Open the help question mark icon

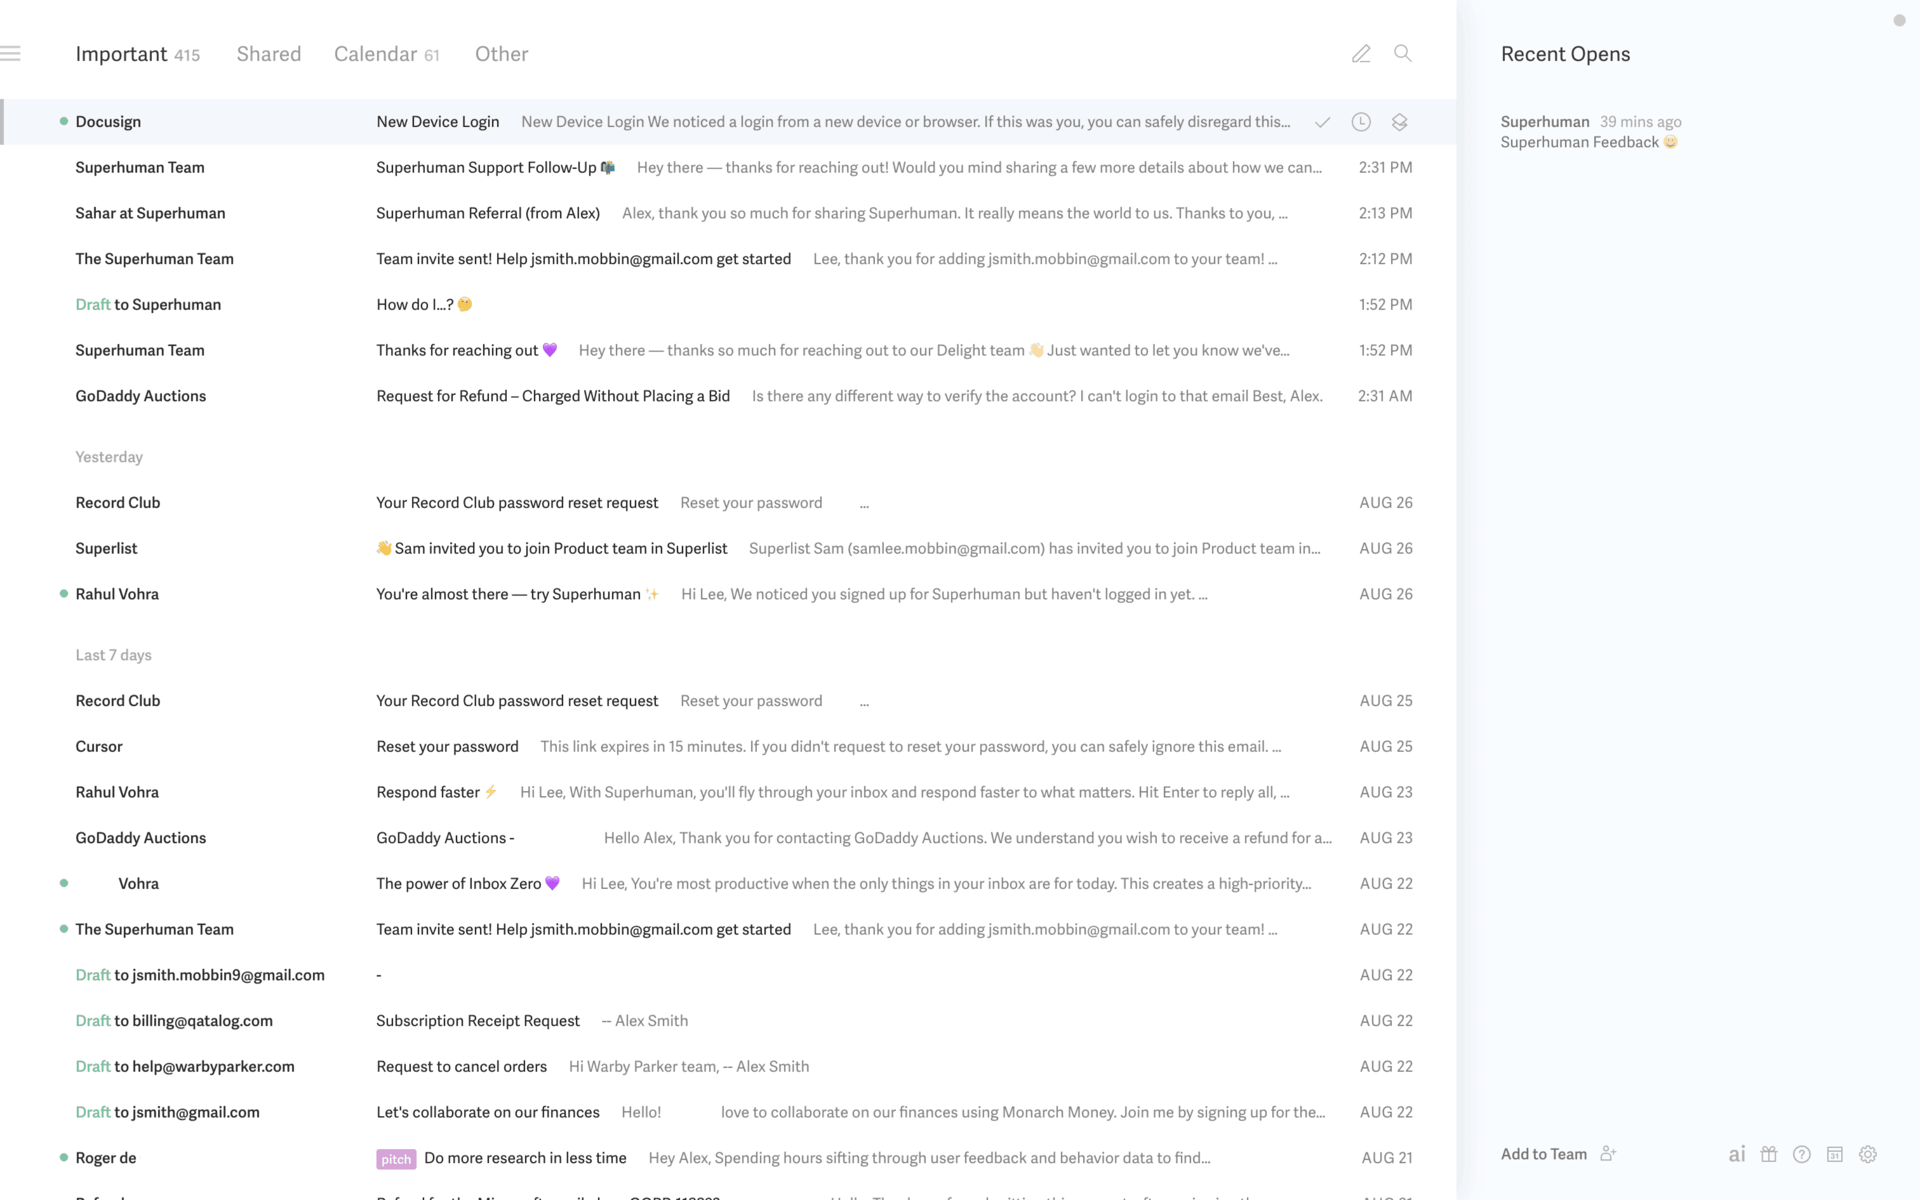(1802, 1154)
